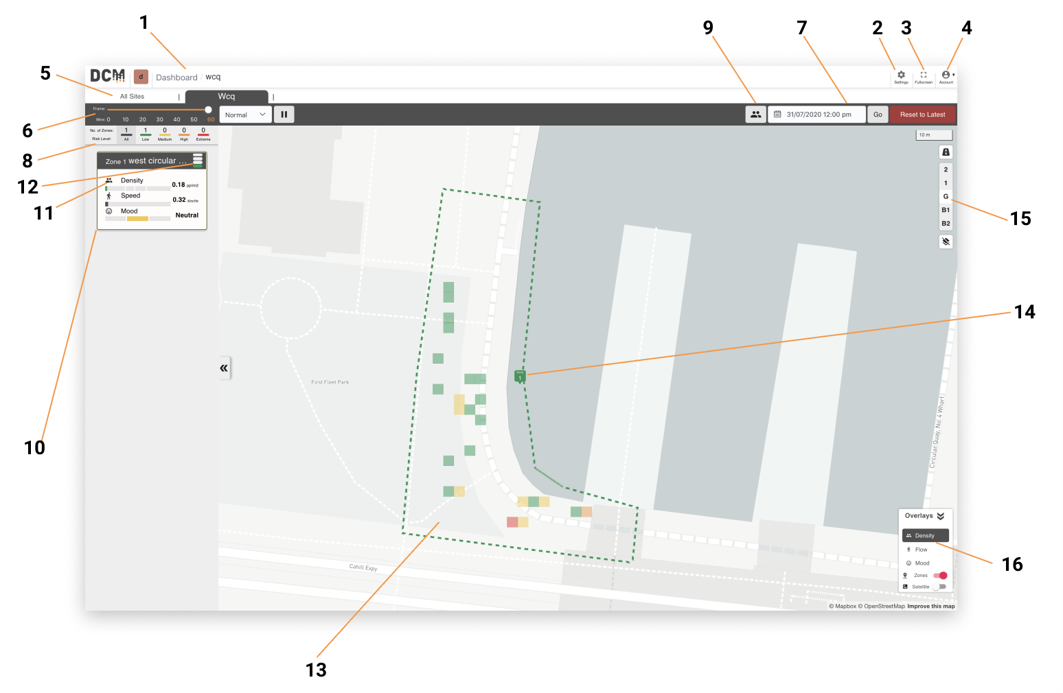Open the Normal playback speed dropdown
Viewport: 1063px width, 693px height.
(245, 115)
